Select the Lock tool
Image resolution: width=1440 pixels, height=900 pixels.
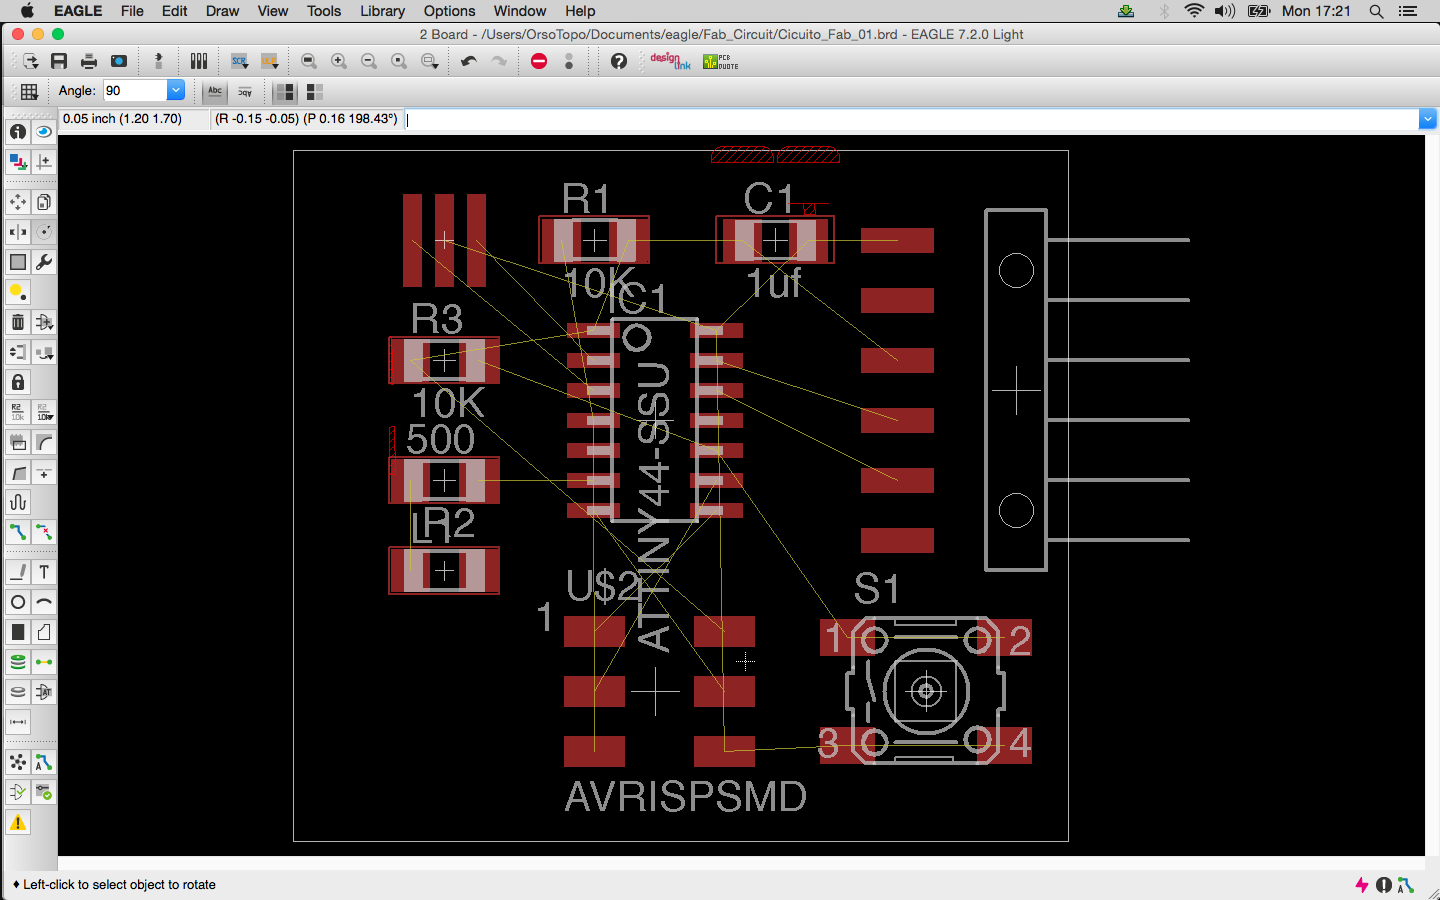tap(18, 382)
